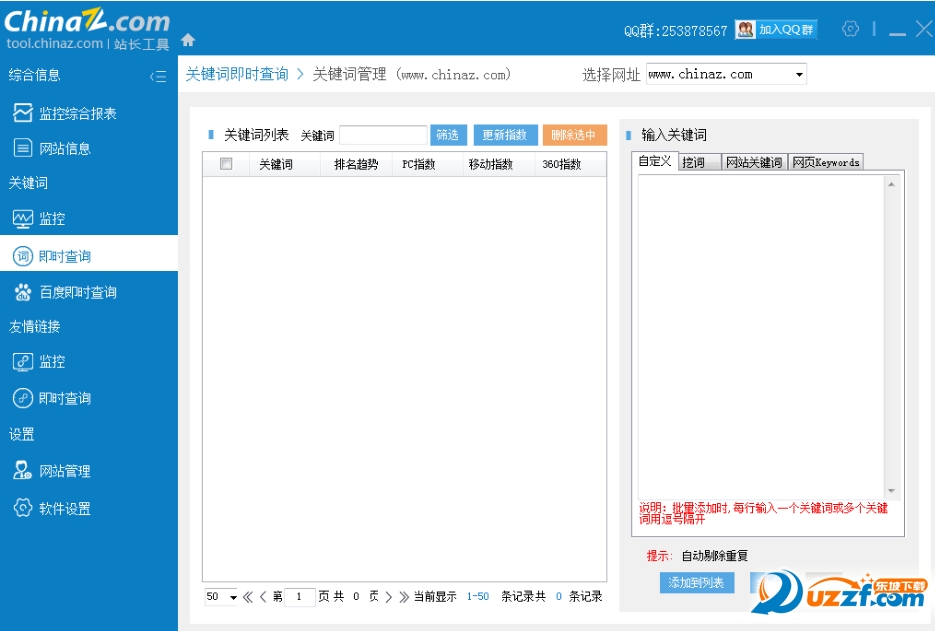This screenshot has width=935, height=631.
Task: Collapse the sidebar with the arrow icon
Action: 158,76
